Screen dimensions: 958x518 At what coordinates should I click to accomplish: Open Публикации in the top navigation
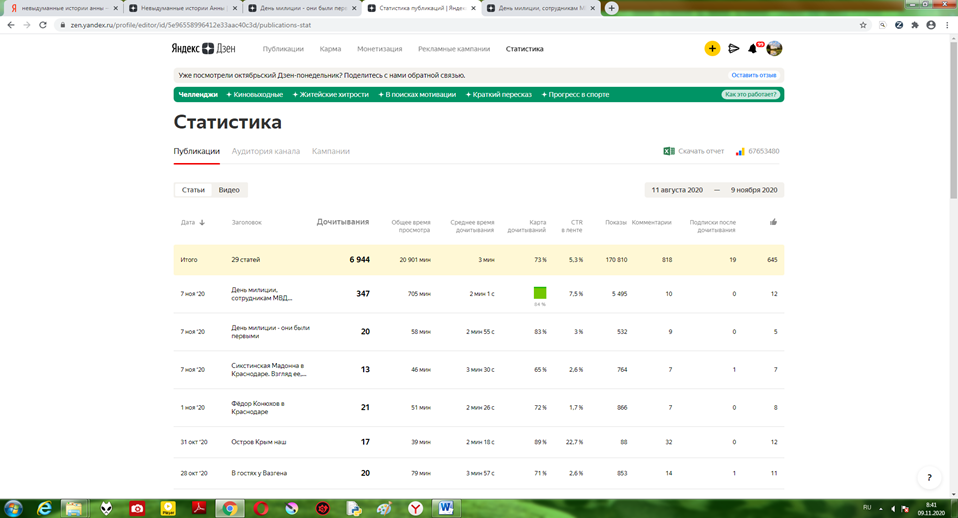[283, 49]
